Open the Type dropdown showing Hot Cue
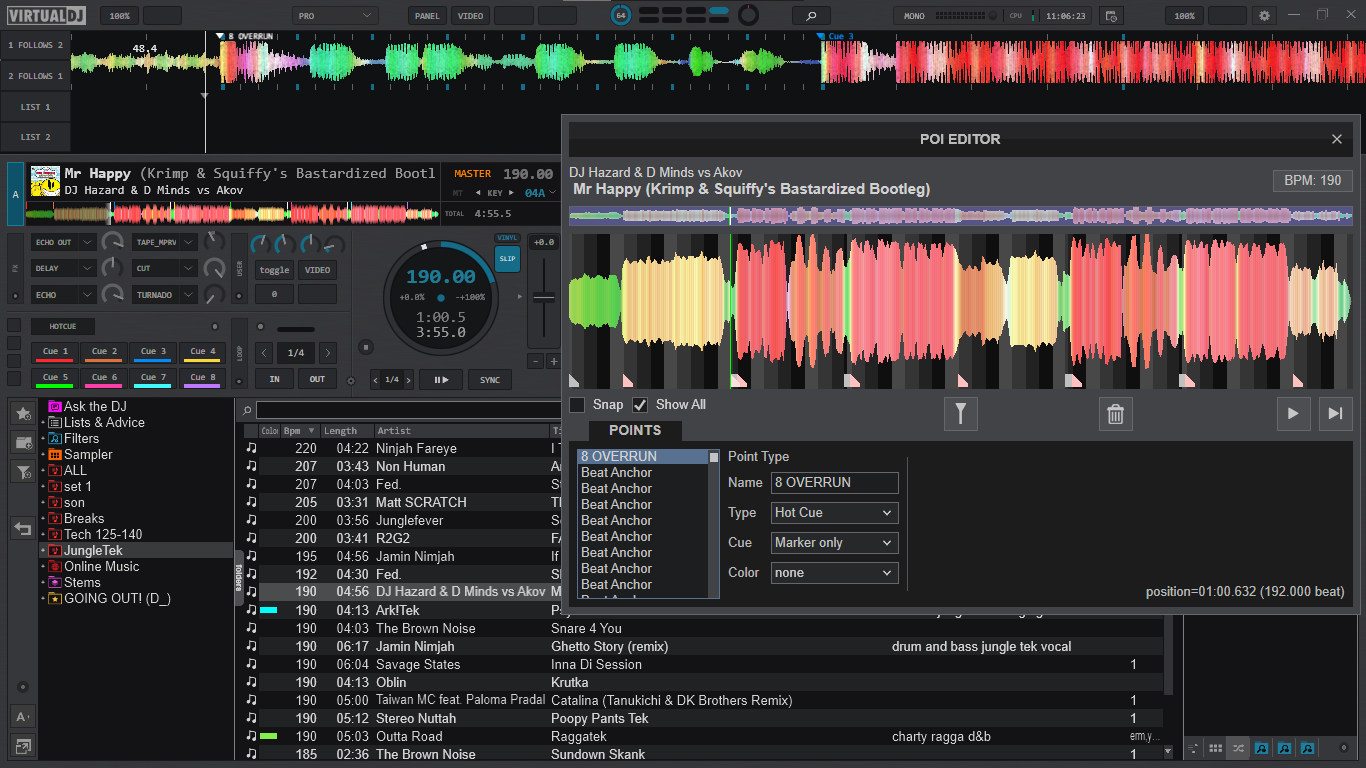The height and width of the screenshot is (768, 1366). tap(835, 513)
